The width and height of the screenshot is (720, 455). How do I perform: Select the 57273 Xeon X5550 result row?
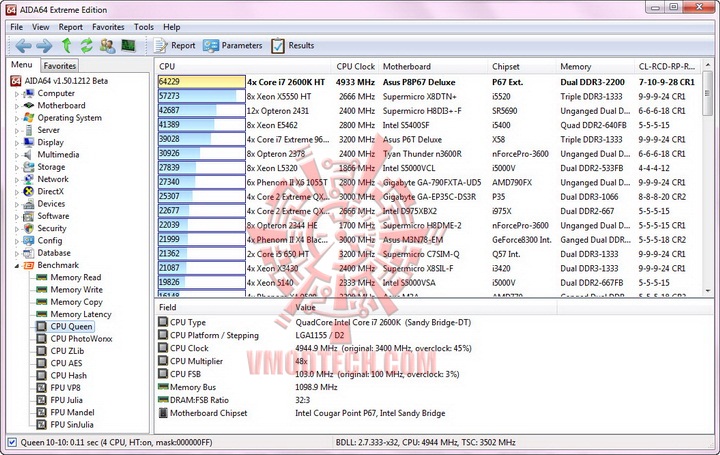point(428,96)
